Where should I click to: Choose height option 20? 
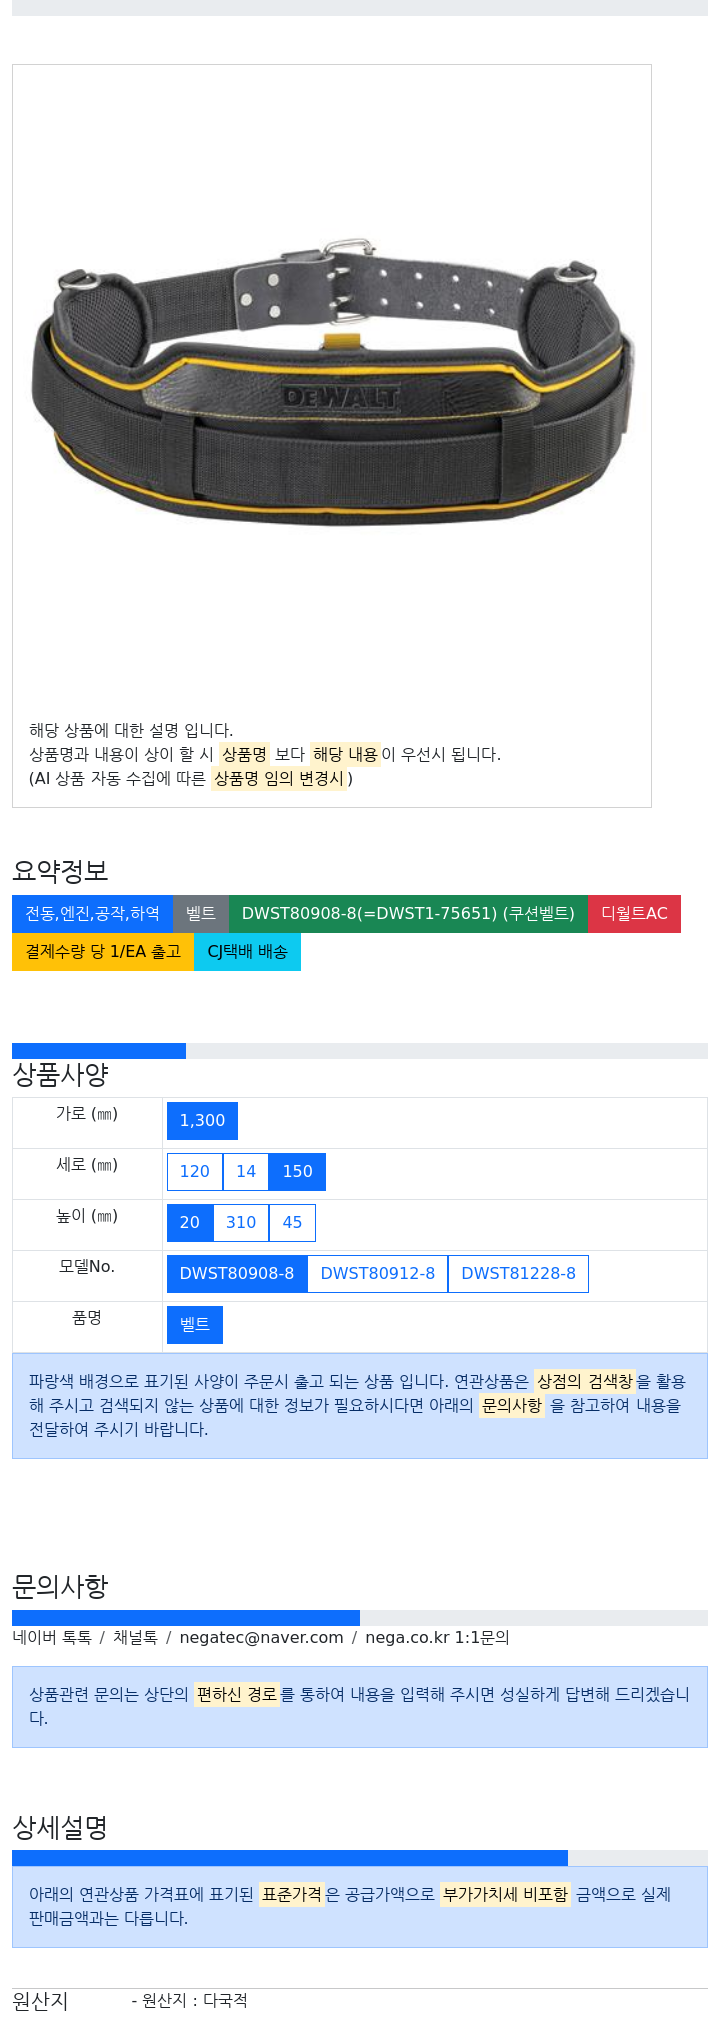coord(190,1223)
